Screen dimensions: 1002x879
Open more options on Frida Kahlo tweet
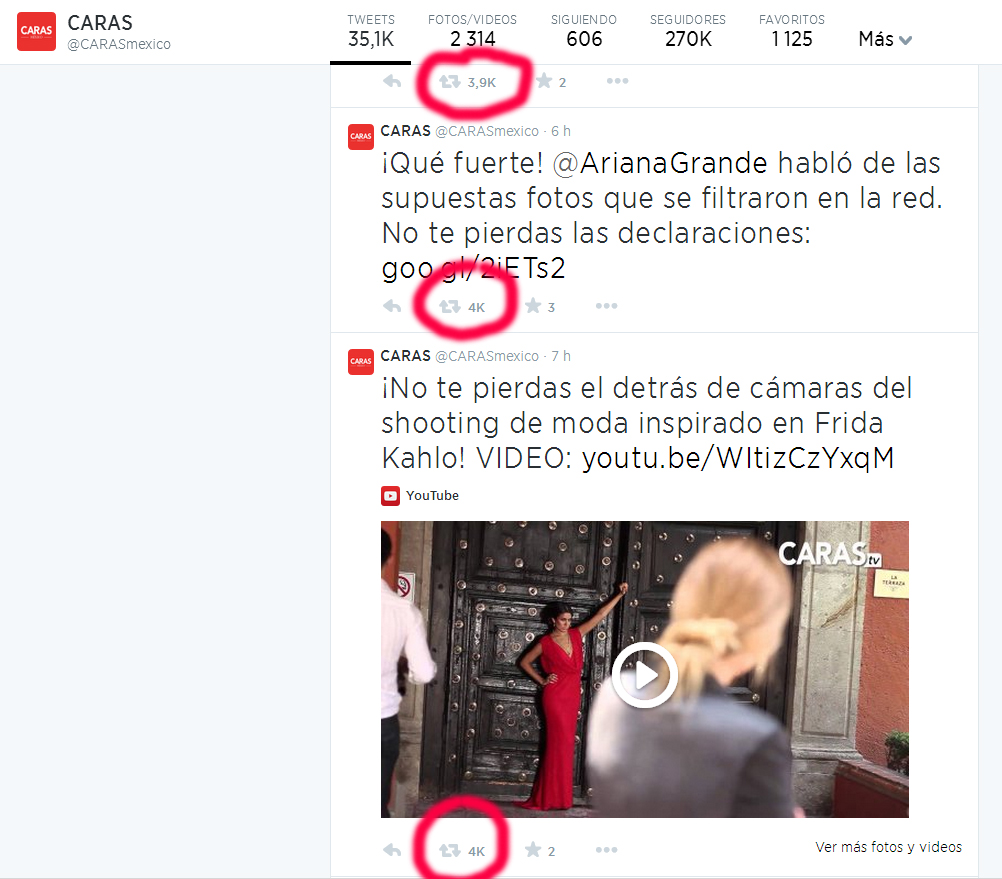[606, 850]
